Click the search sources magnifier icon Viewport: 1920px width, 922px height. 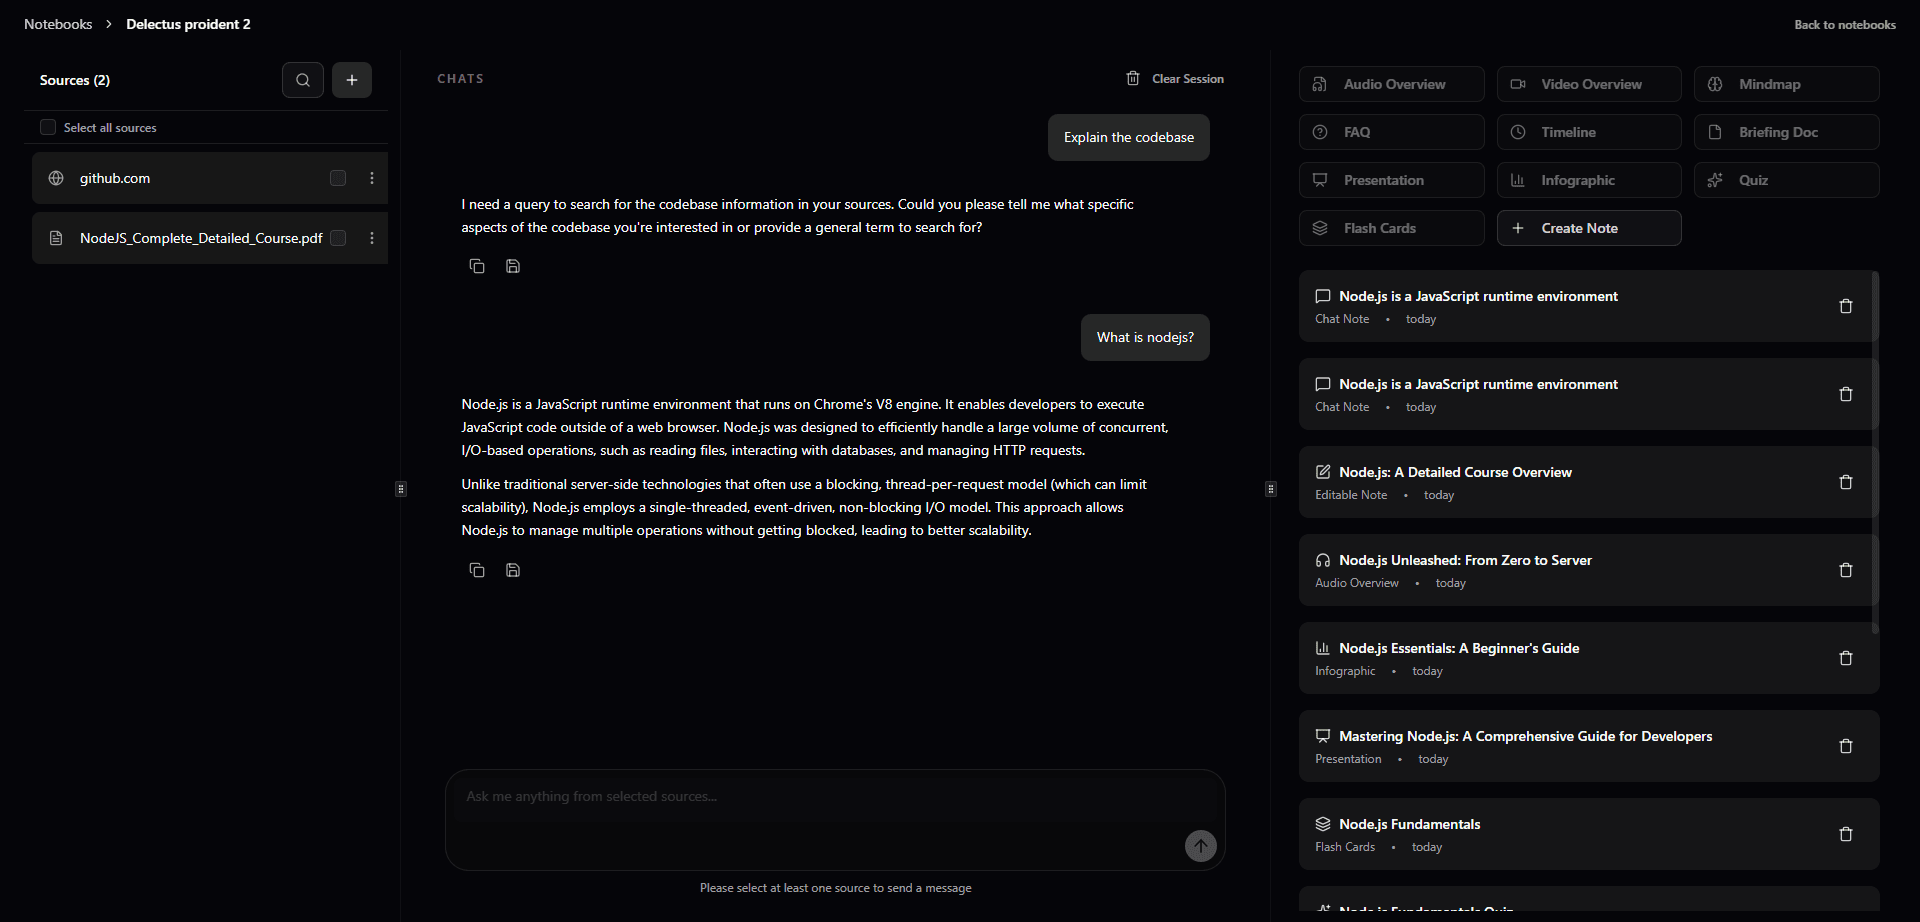pyautogui.click(x=303, y=80)
